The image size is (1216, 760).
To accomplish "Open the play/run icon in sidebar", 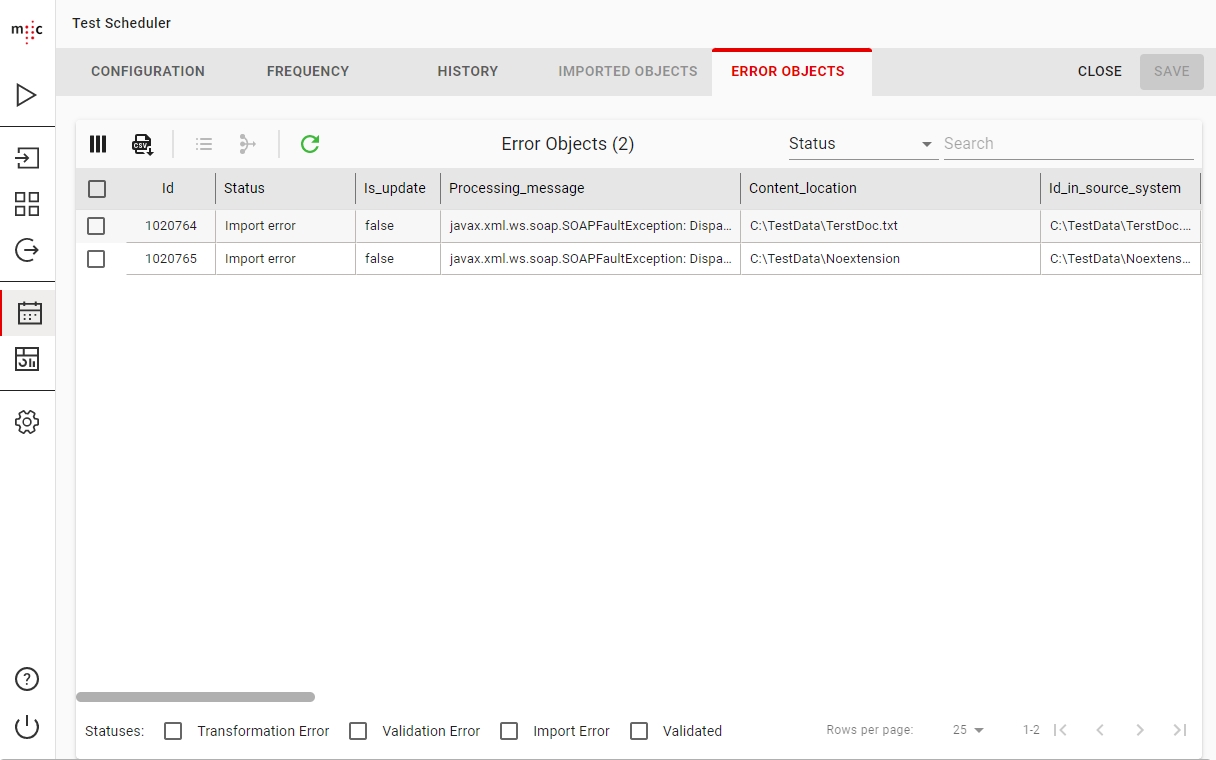I will 27,96.
